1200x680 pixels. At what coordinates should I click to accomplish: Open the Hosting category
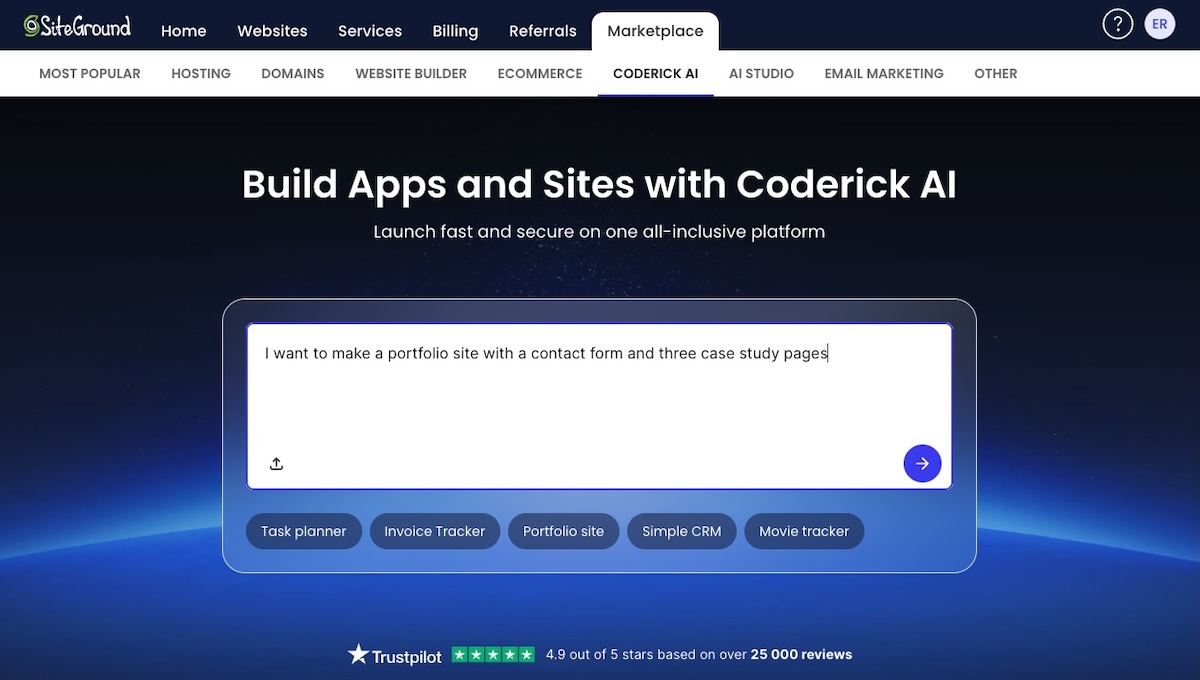201,73
